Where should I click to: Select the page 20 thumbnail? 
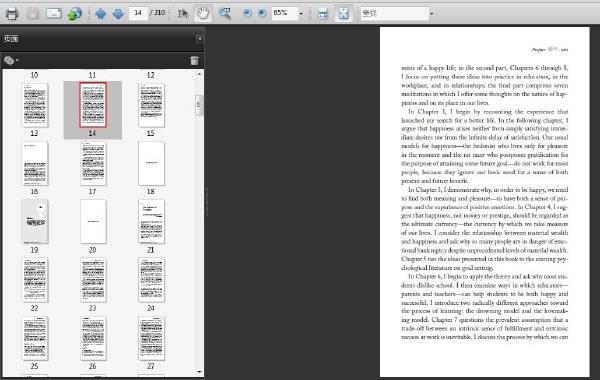93,222
